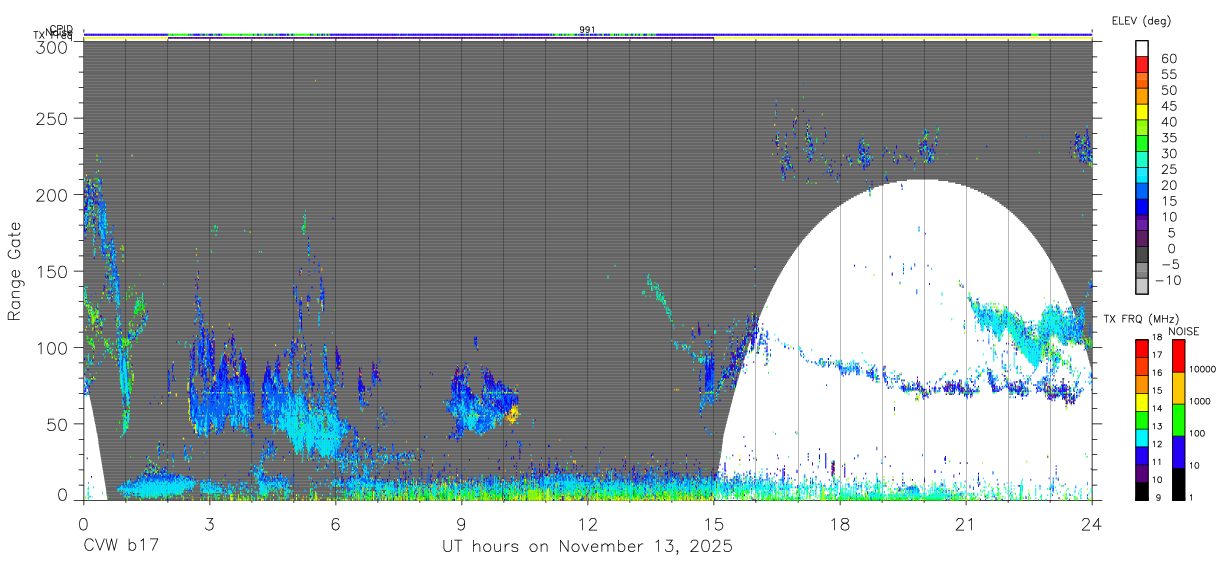Screen dimensions: 1228x567
Task: Click 'UT hours on November 13, 2025' label
Action: [587, 547]
